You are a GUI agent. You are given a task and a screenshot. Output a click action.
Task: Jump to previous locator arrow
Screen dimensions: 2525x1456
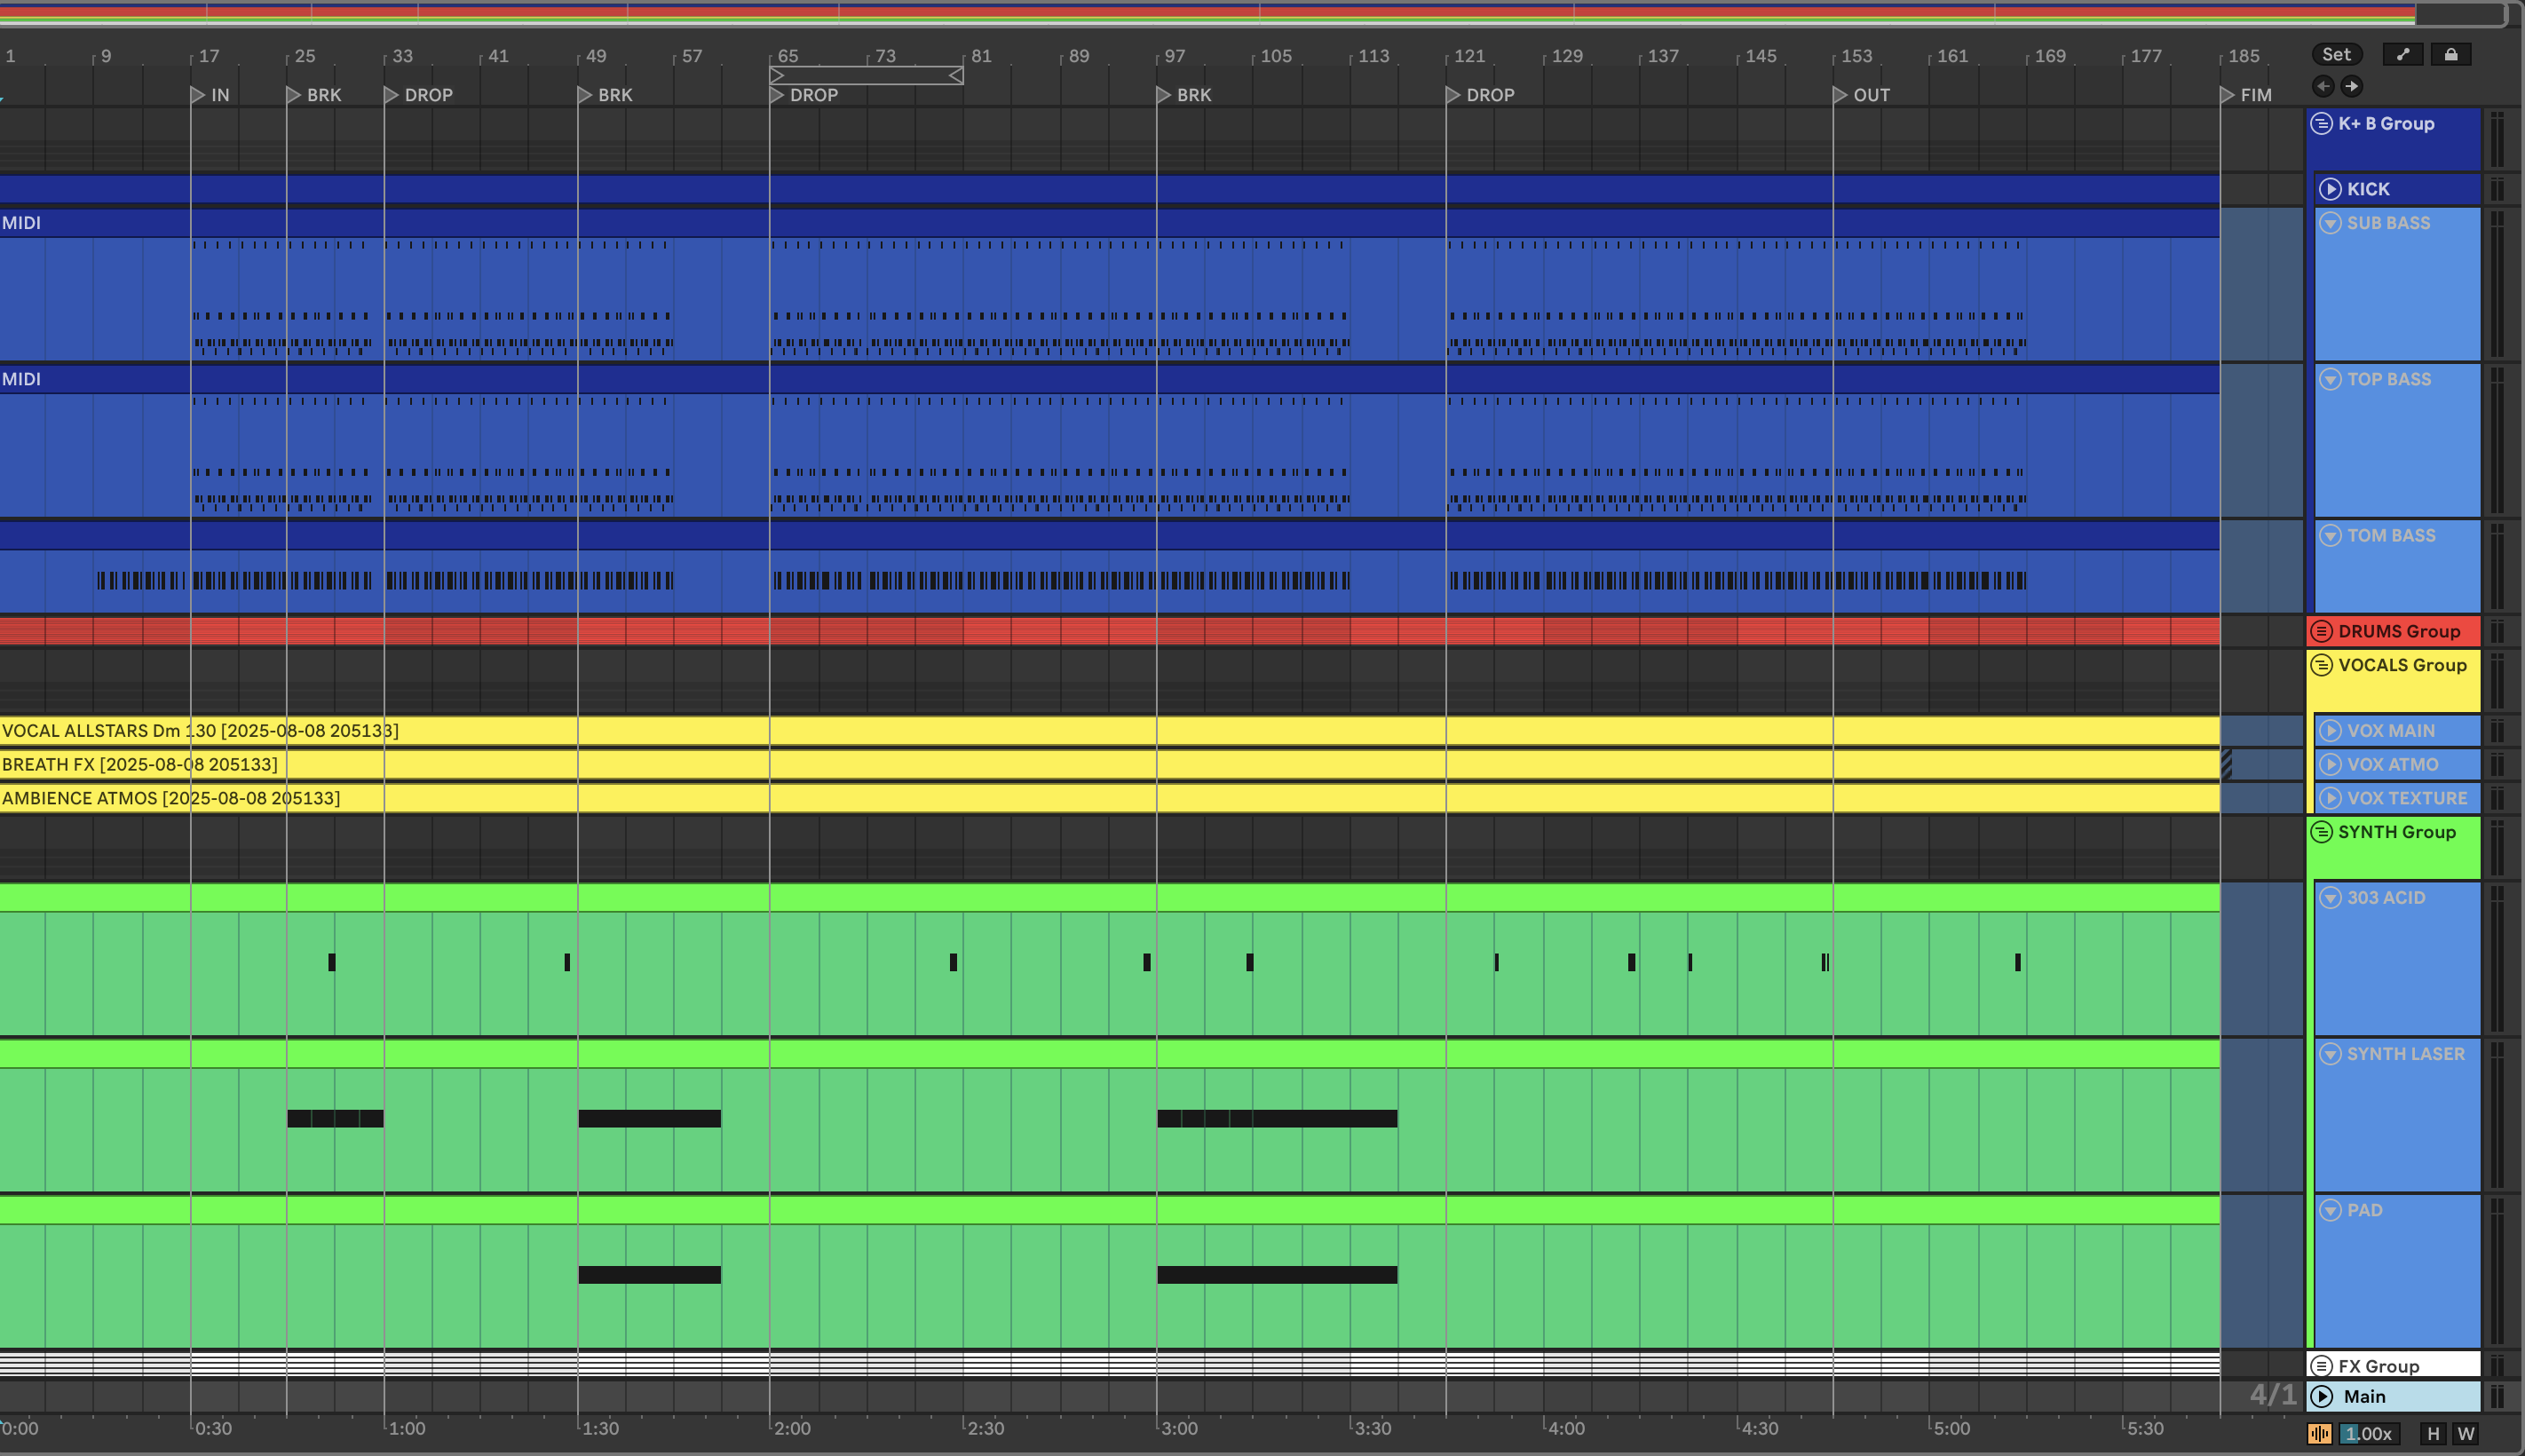[2323, 86]
